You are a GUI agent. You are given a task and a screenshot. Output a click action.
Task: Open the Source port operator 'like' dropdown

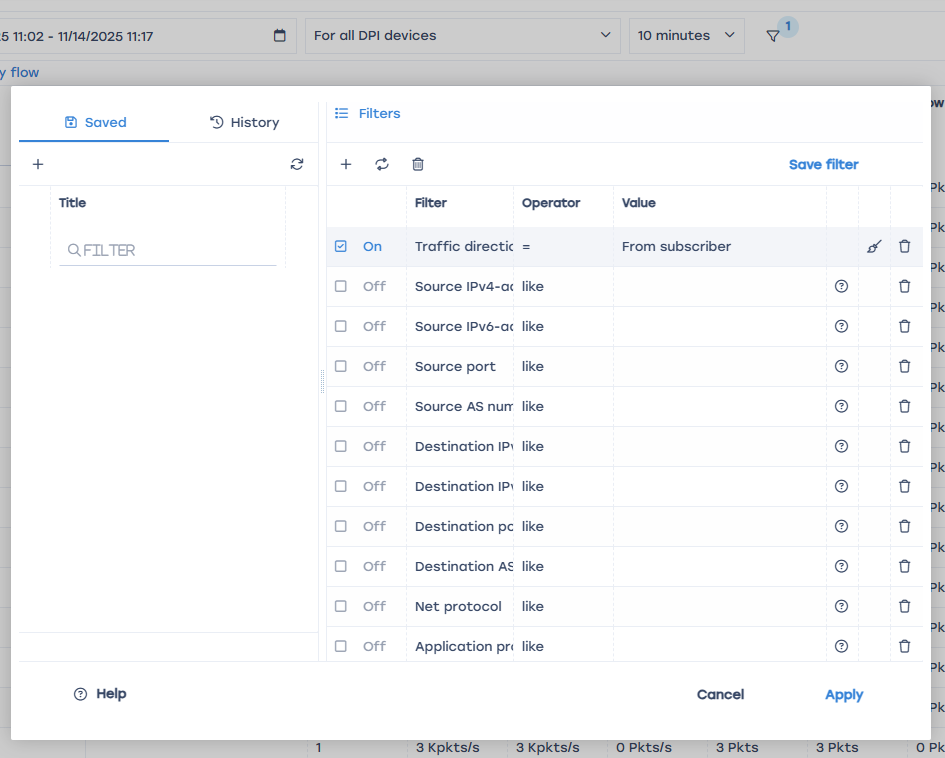562,367
